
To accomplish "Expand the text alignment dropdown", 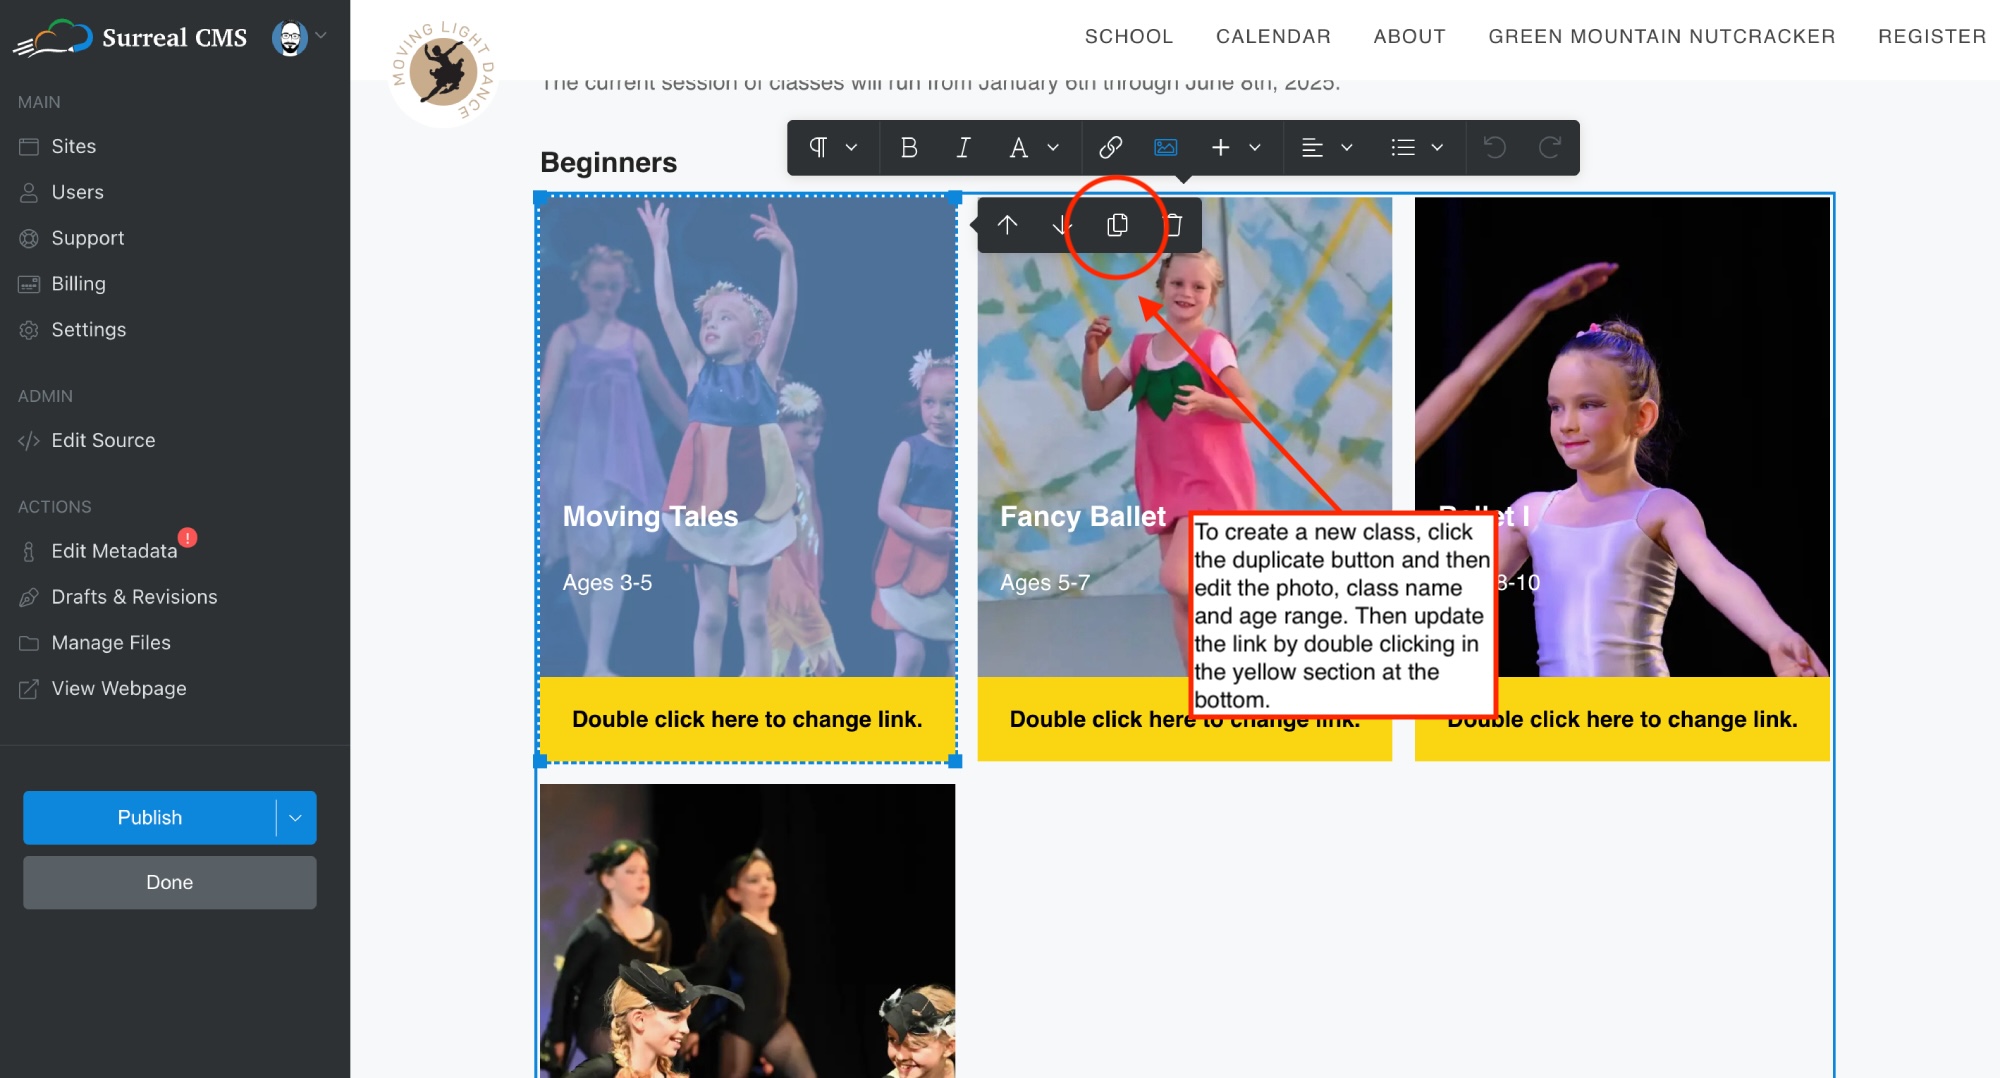I will pos(1326,148).
